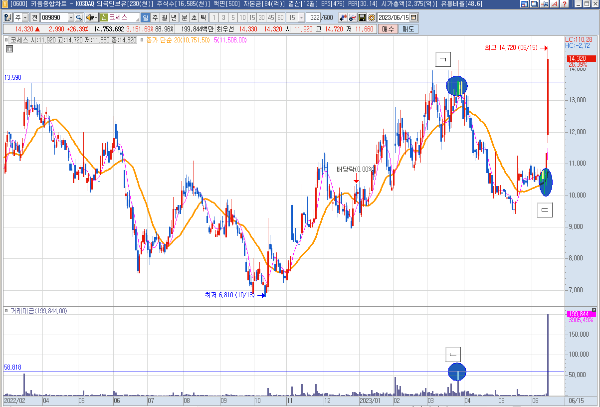
Task: Click the small corner icon at the volume pane top right
Action: (x=594, y=310)
